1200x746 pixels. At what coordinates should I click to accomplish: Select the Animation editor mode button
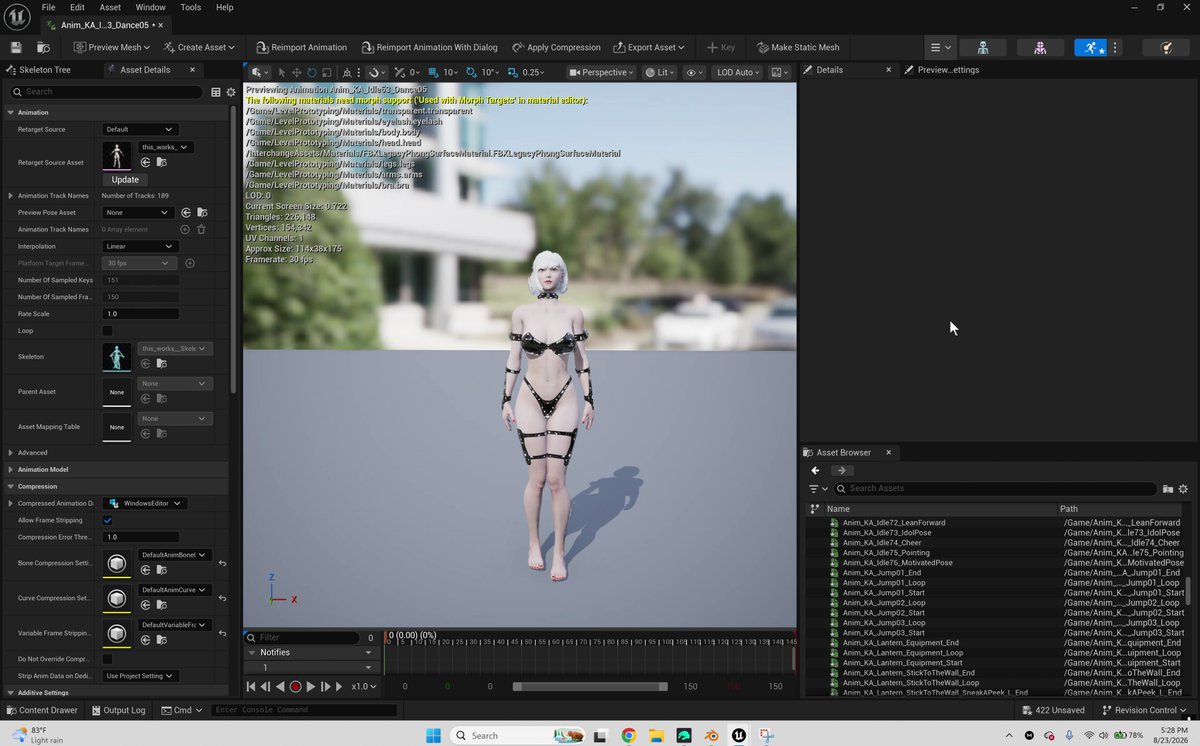(x=1090, y=47)
